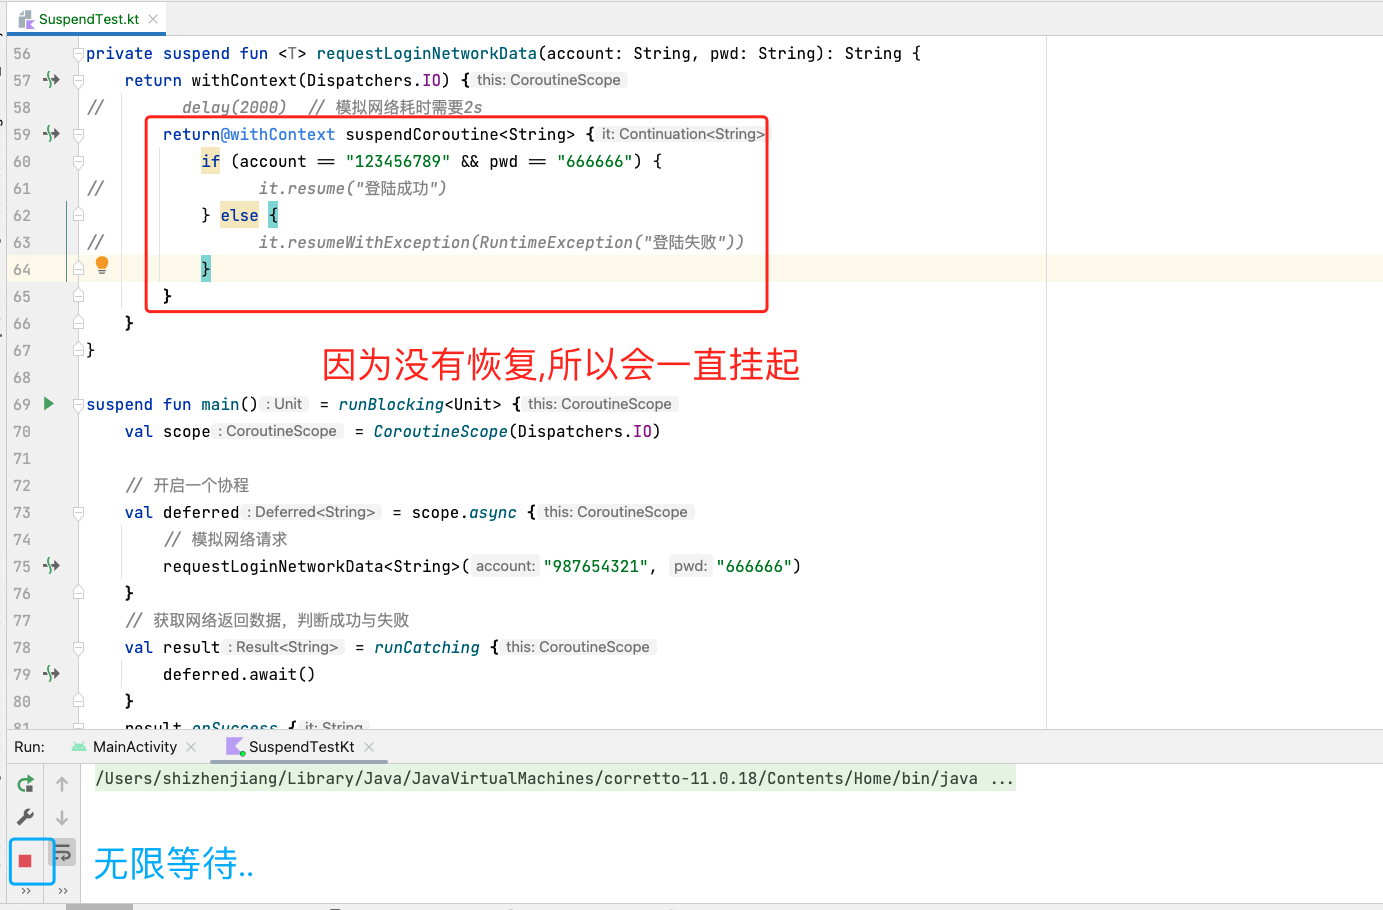Open the yellow lightbulb quick-fix on line 64
Viewport: 1383px width, 910px height.
click(x=102, y=265)
